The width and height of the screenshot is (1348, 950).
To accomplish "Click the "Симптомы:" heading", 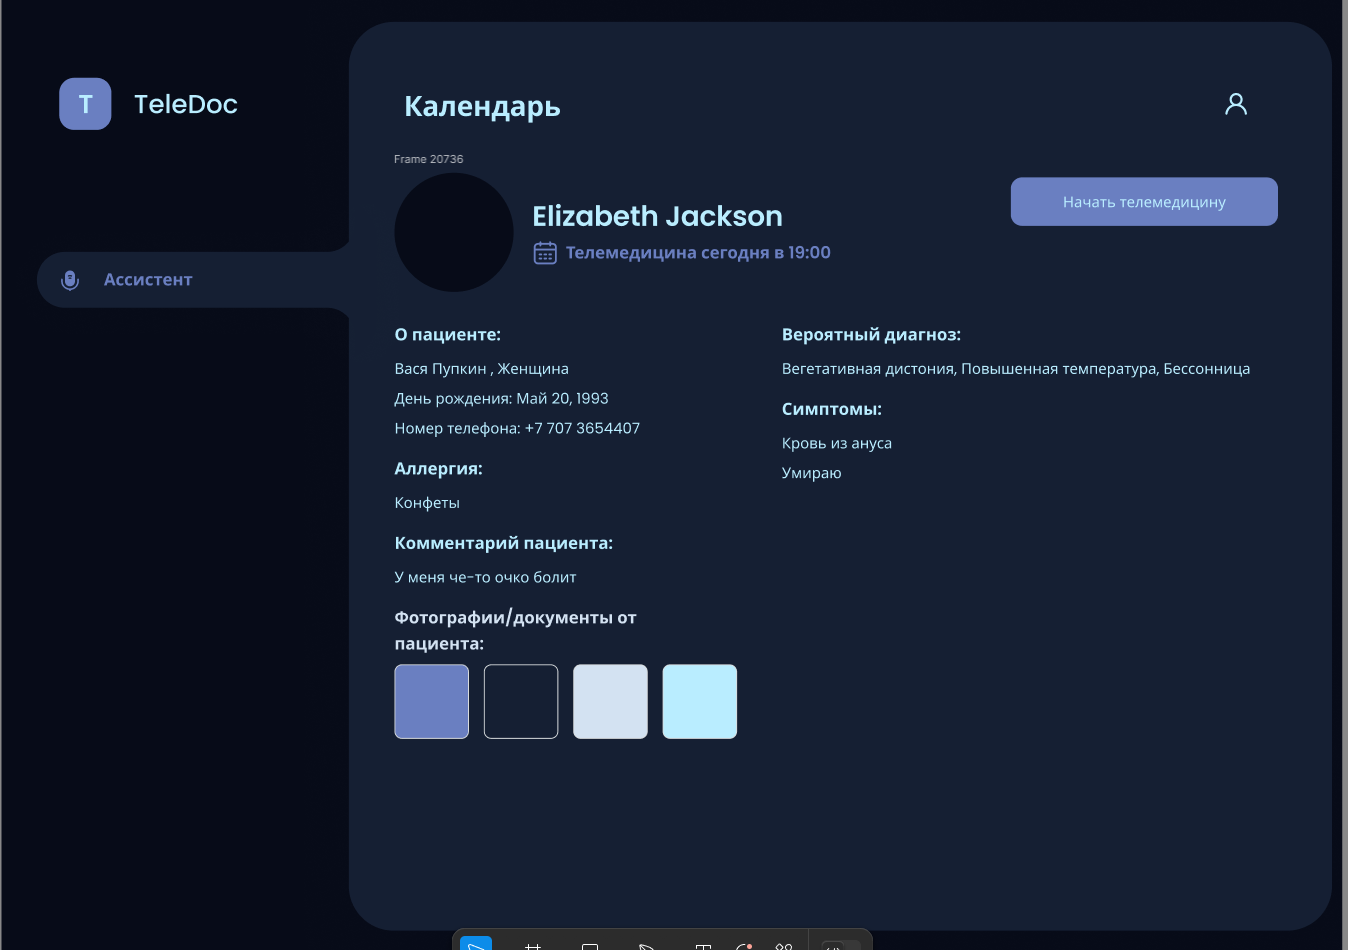I will (x=832, y=409).
